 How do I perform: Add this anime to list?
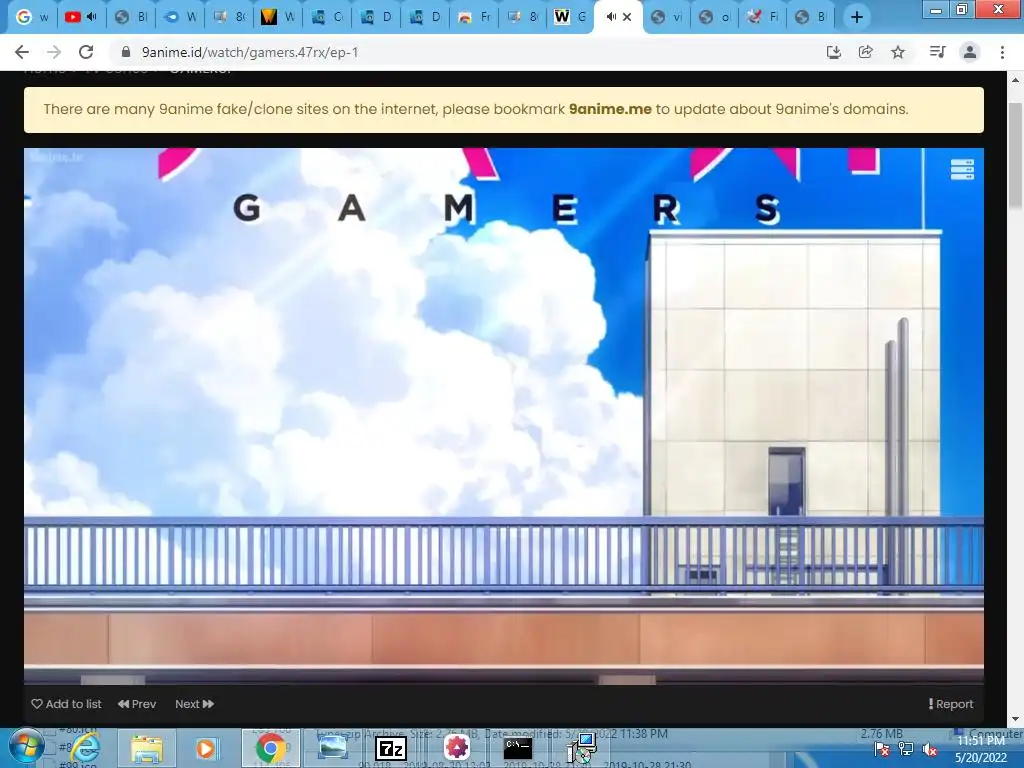(67, 704)
